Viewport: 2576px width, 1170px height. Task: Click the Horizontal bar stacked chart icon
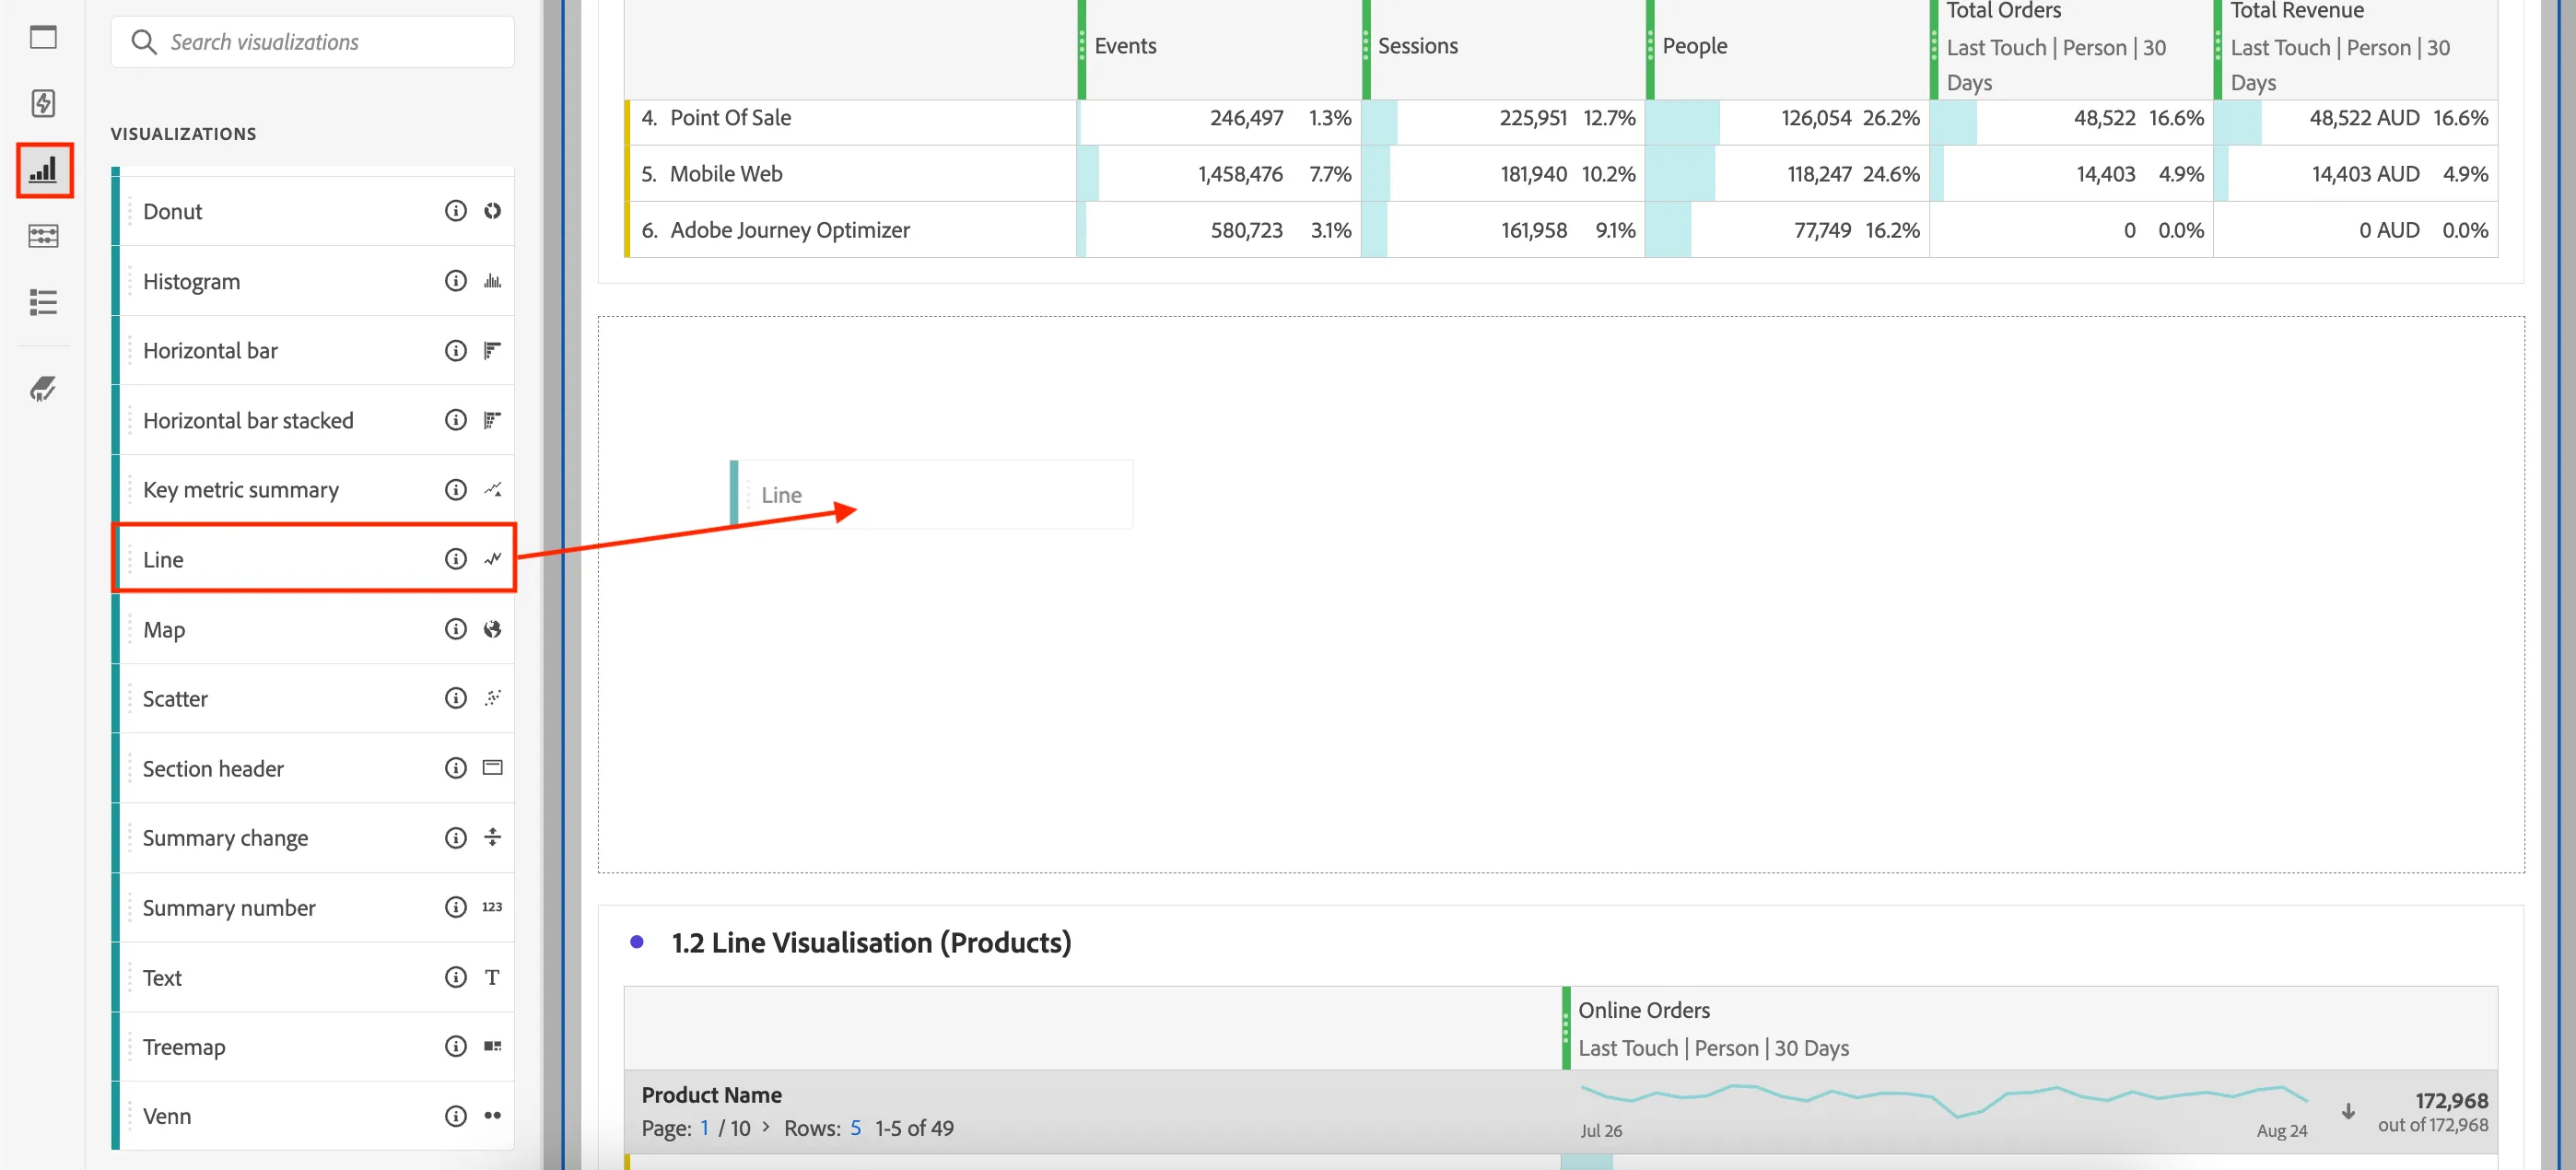click(x=492, y=420)
